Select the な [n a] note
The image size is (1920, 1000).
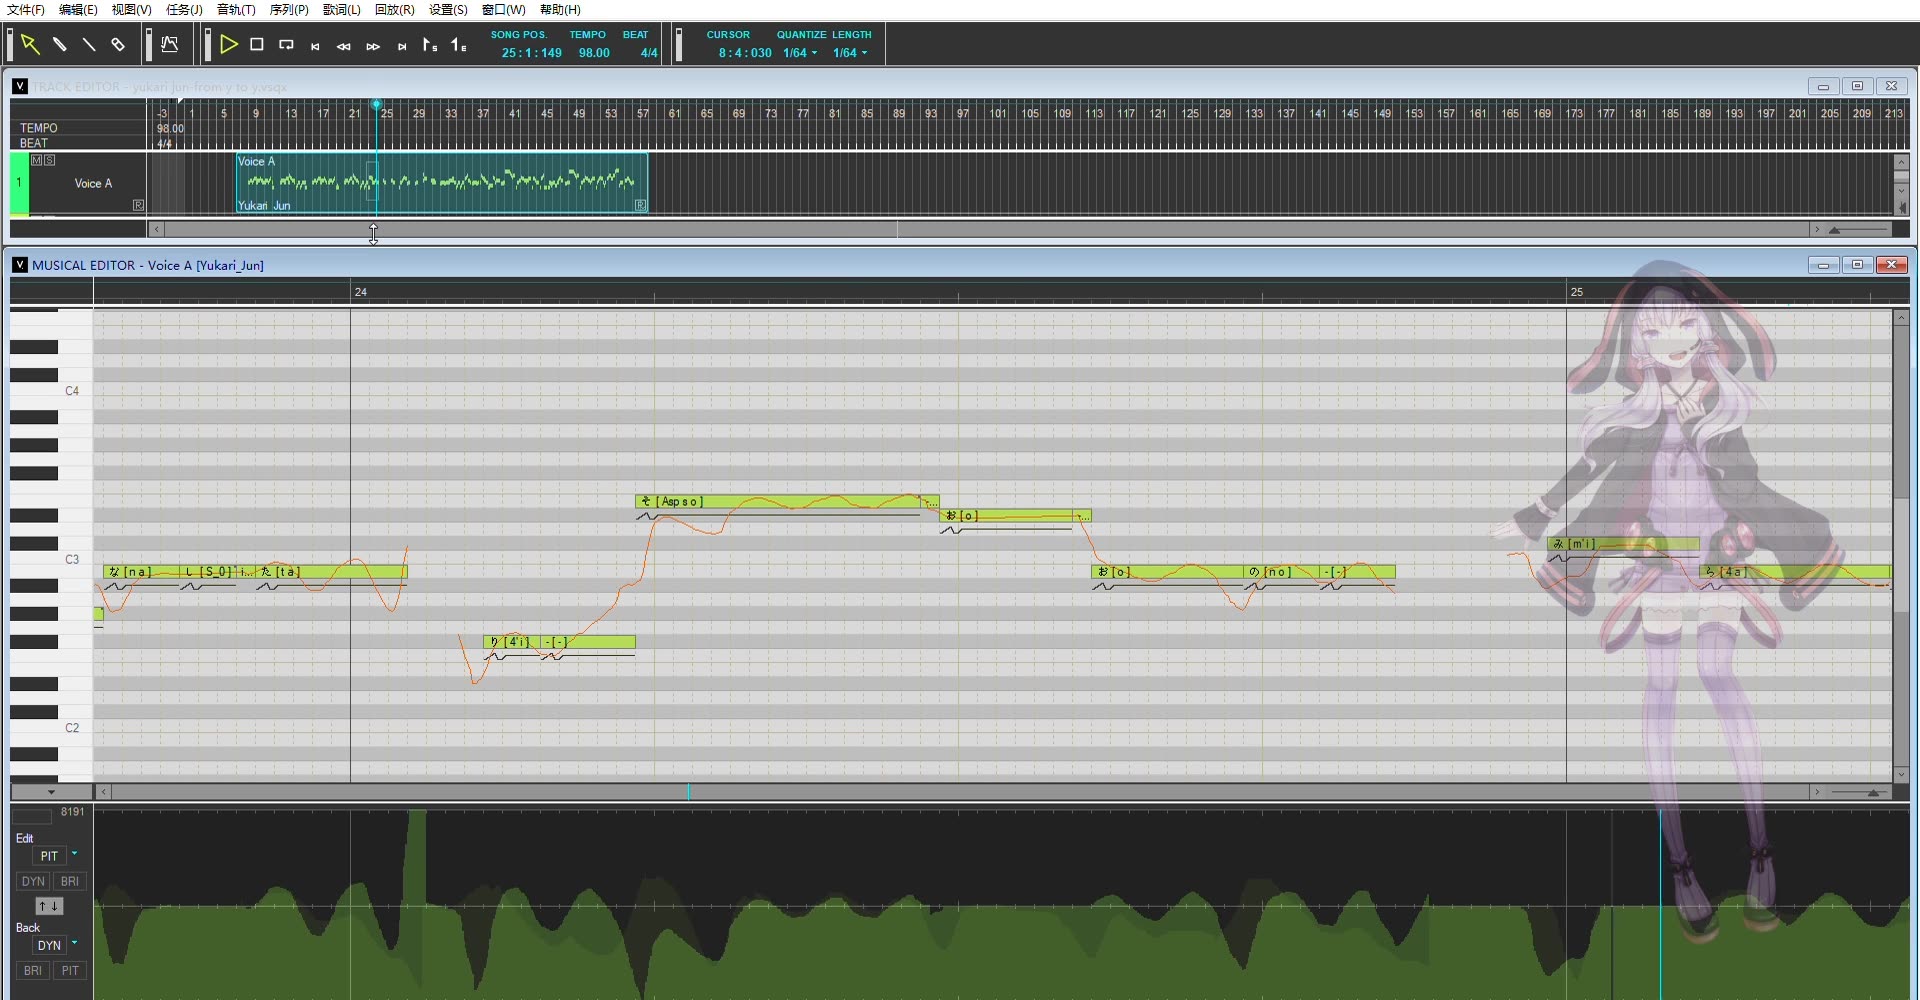[141, 572]
